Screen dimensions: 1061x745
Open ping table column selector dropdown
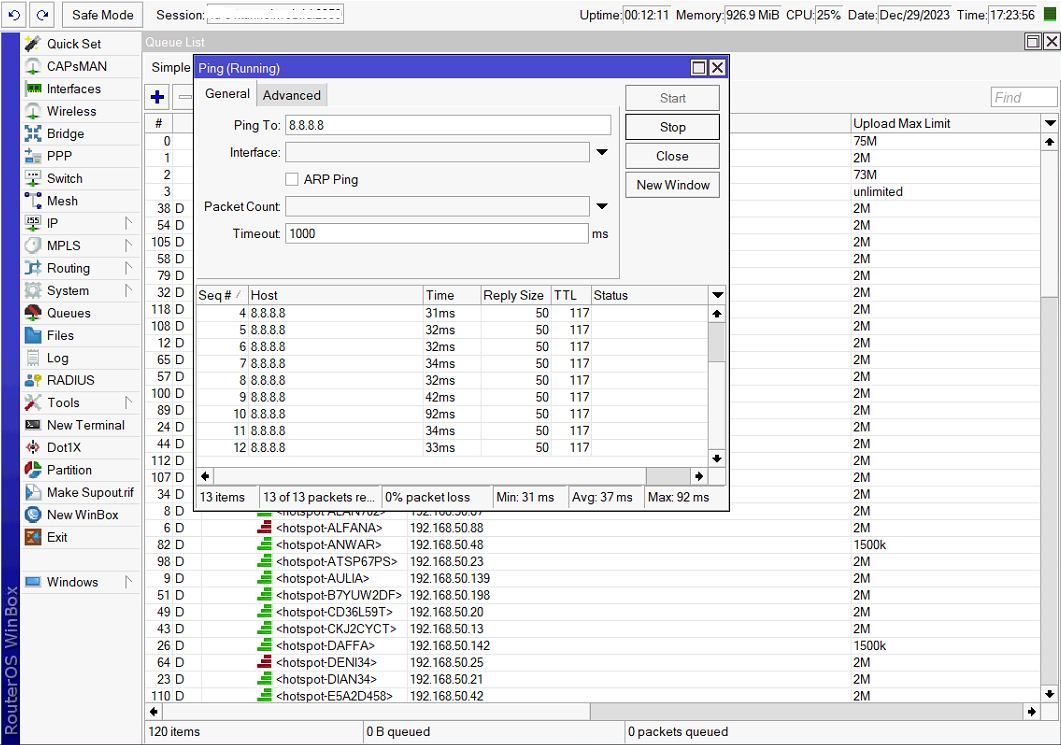[x=717, y=295]
